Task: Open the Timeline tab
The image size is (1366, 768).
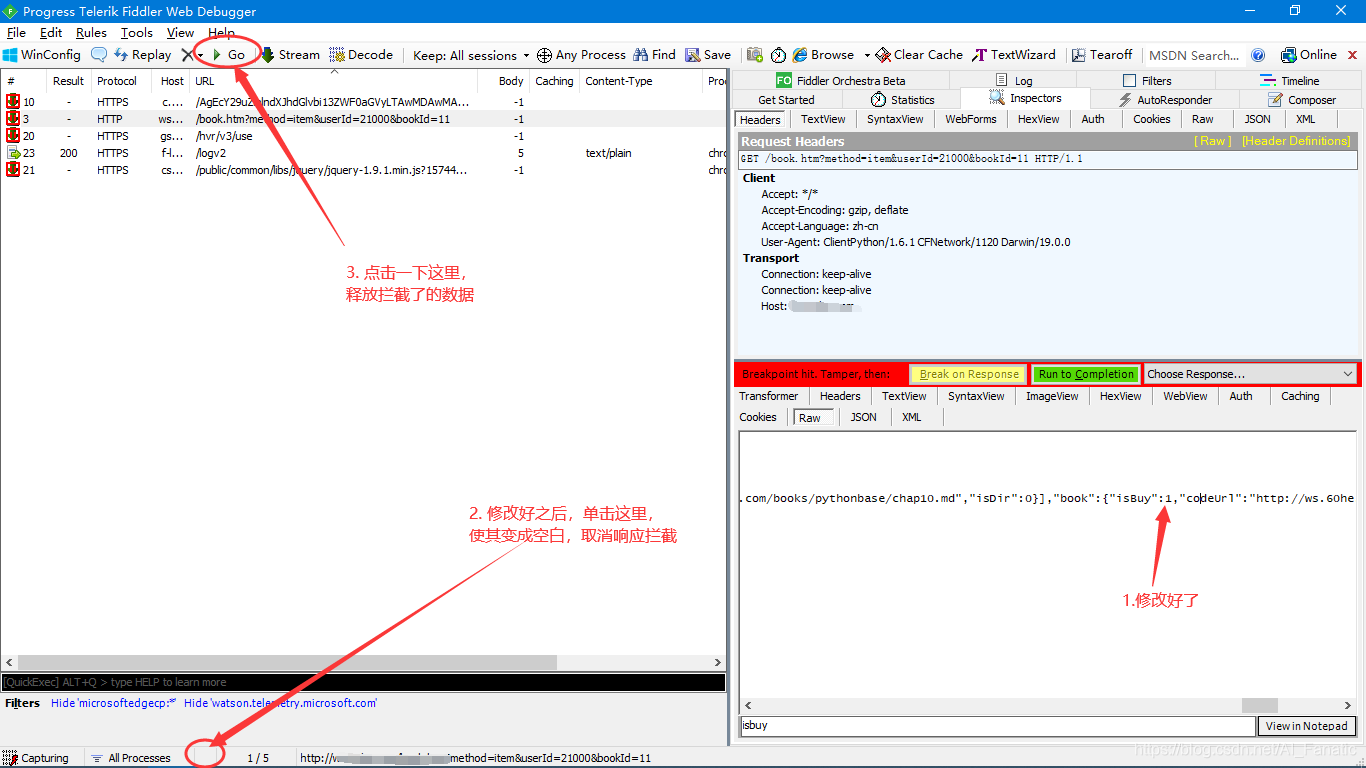Action: coord(1289,80)
